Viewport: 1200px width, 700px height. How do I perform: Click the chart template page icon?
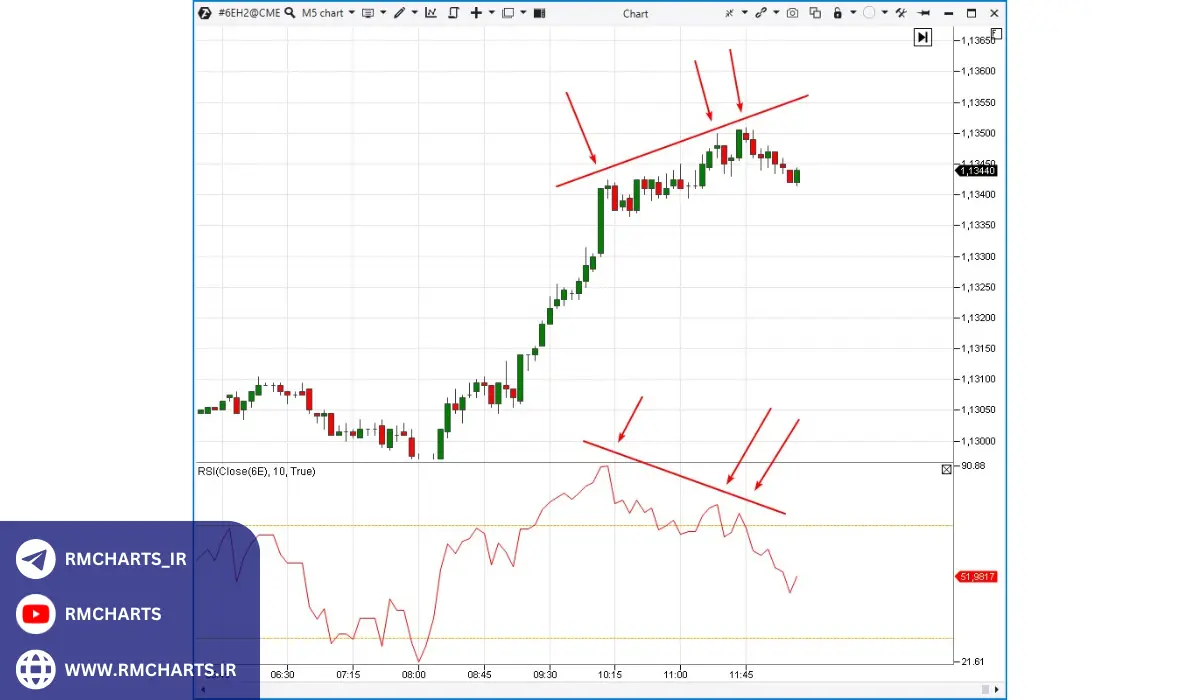(453, 13)
